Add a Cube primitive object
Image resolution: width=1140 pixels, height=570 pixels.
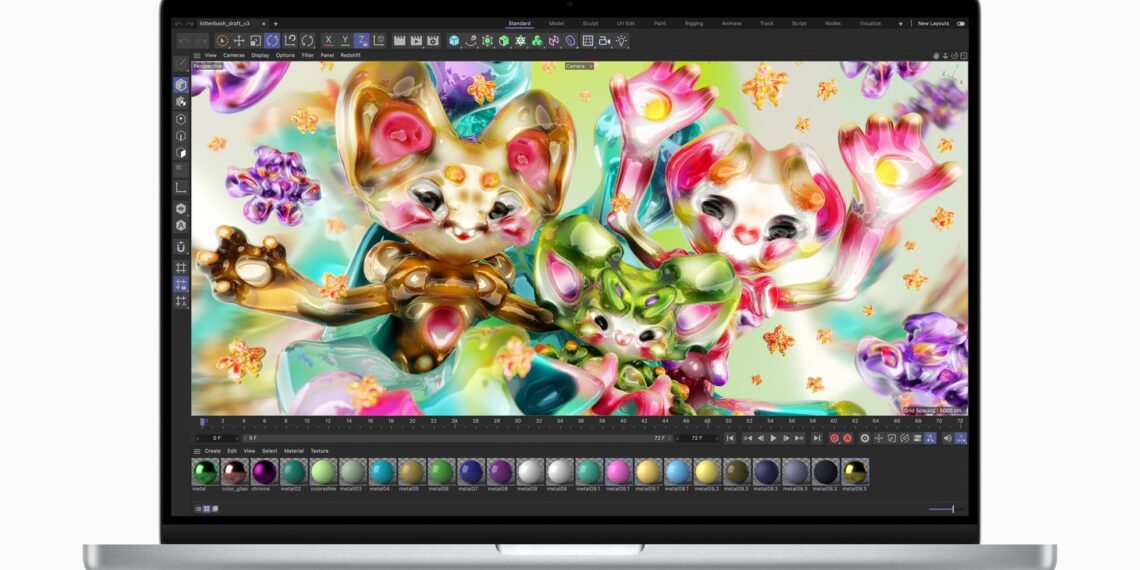[454, 41]
